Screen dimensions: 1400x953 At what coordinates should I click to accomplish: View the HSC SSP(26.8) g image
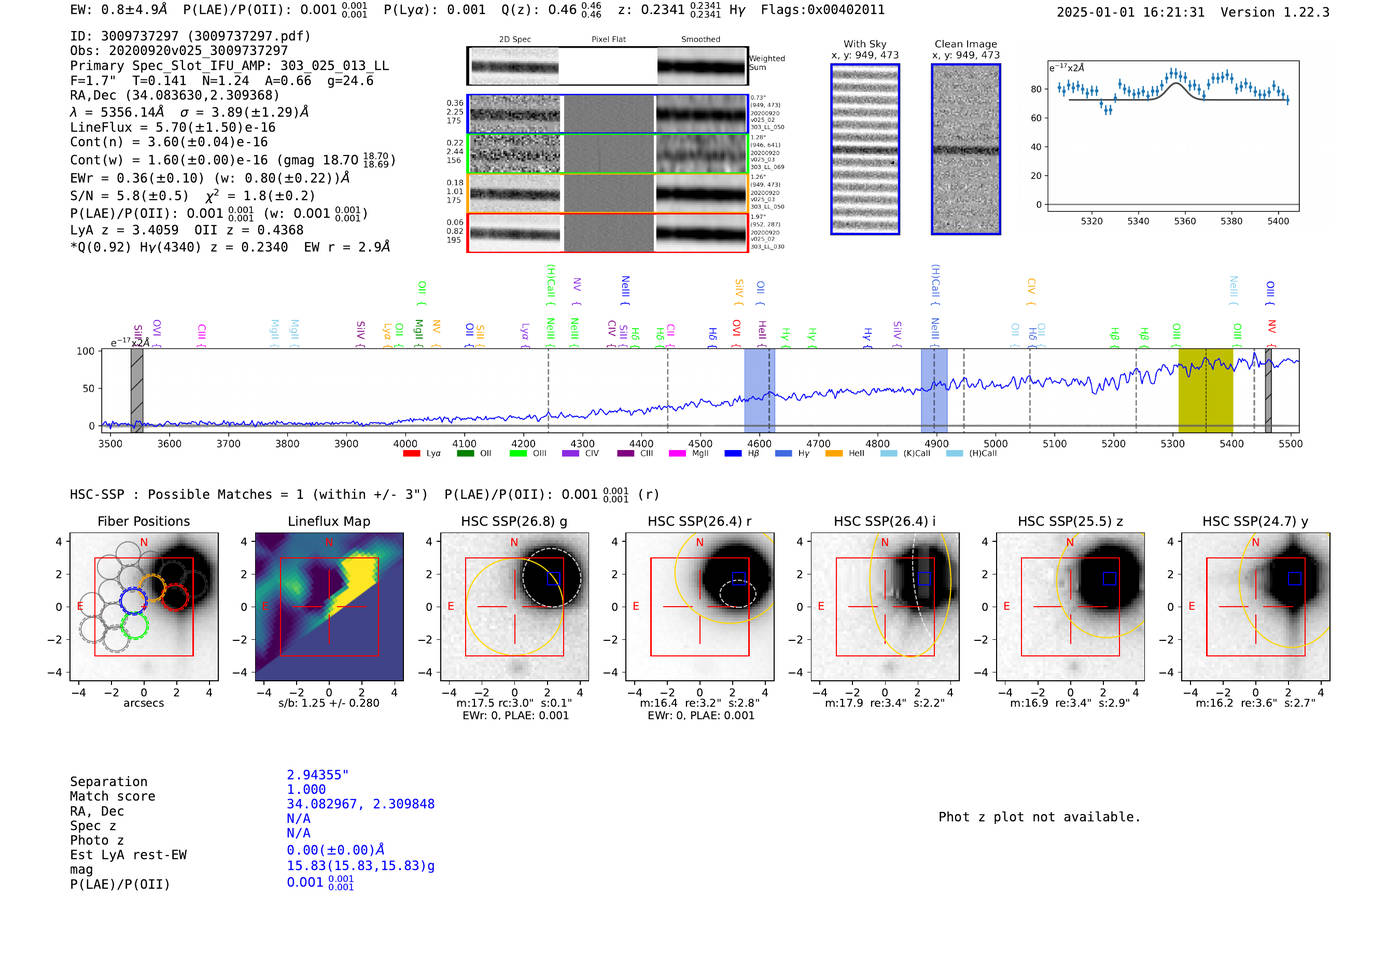[x=514, y=607]
